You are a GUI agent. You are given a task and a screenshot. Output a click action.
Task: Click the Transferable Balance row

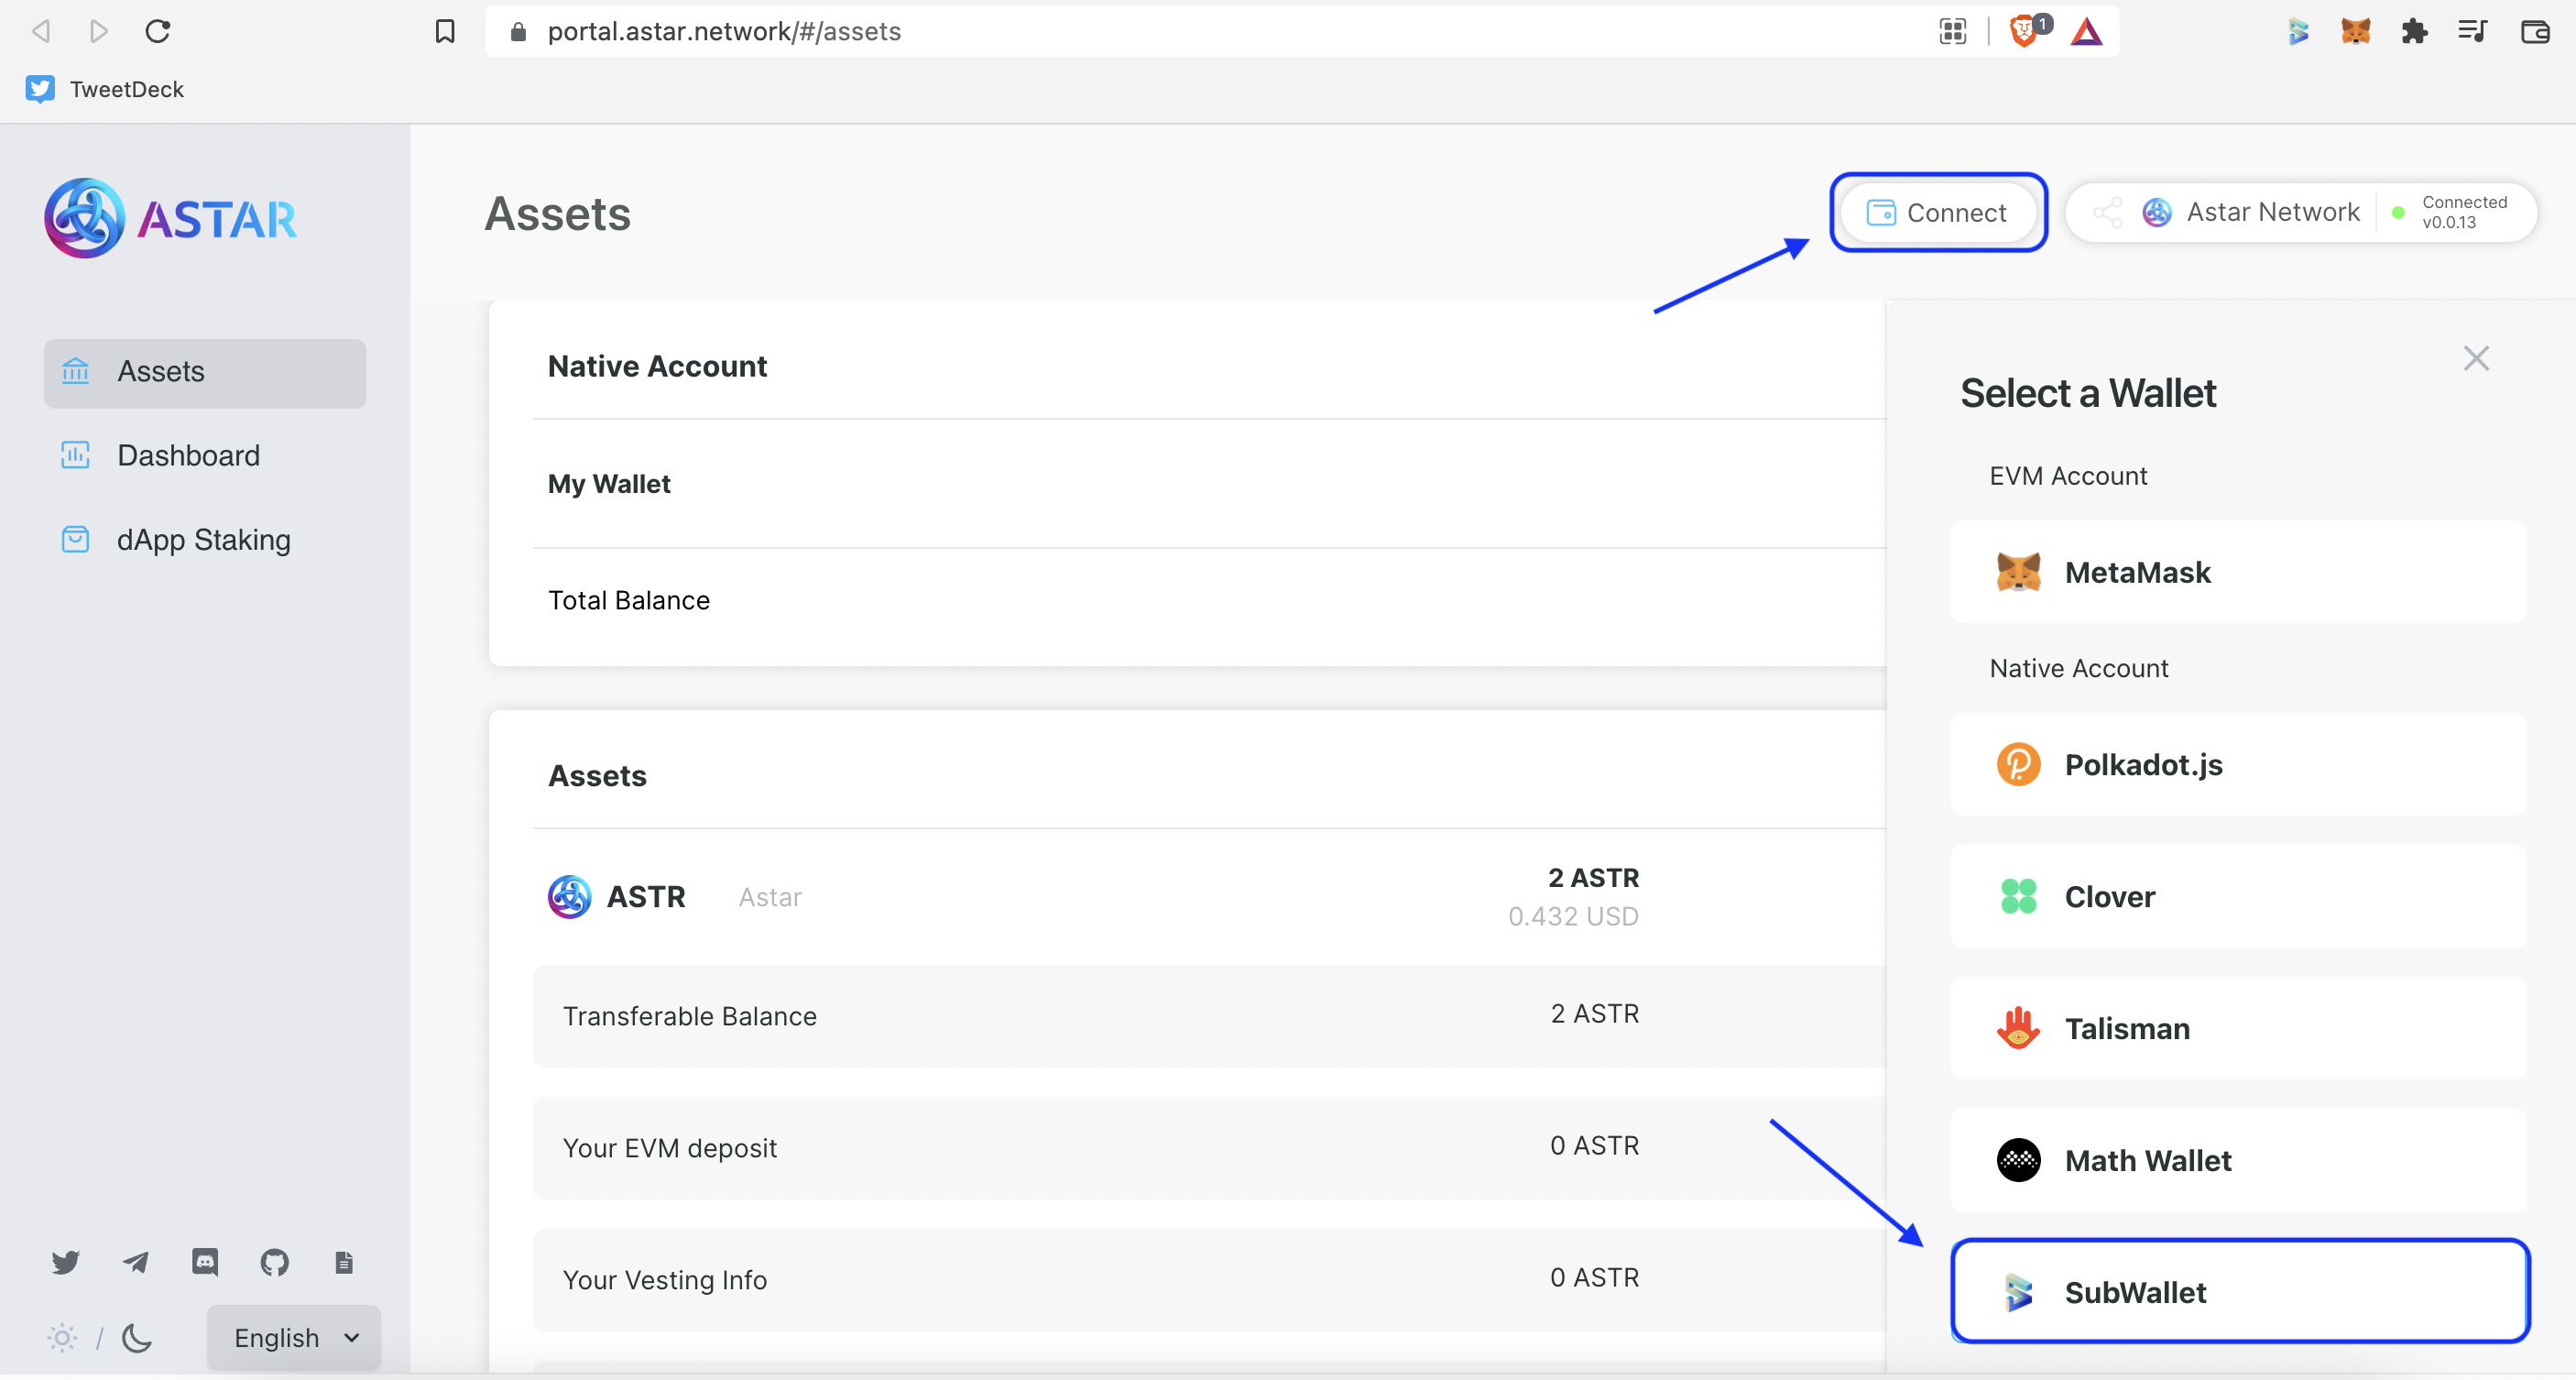pos(1209,1016)
